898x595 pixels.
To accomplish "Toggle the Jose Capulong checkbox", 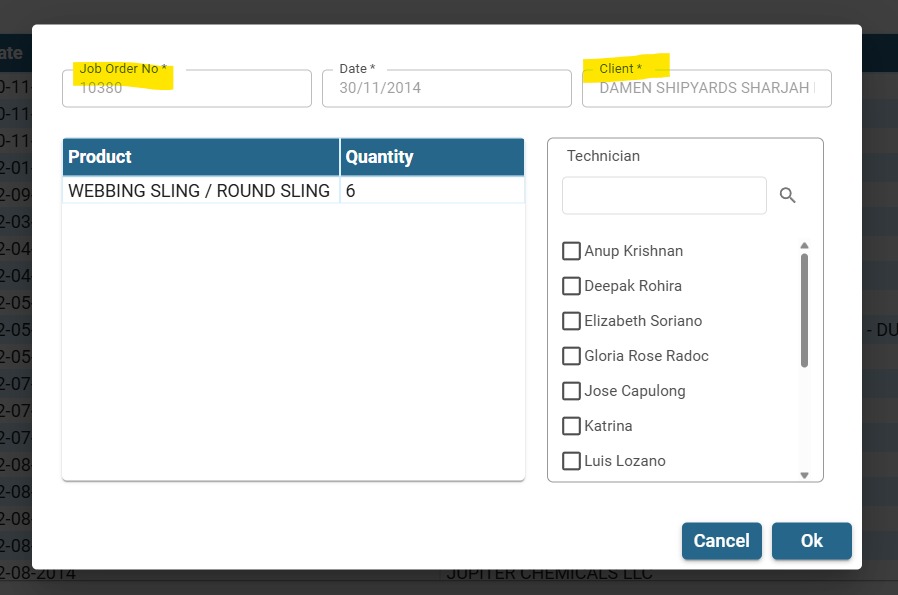I will pyautogui.click(x=571, y=391).
